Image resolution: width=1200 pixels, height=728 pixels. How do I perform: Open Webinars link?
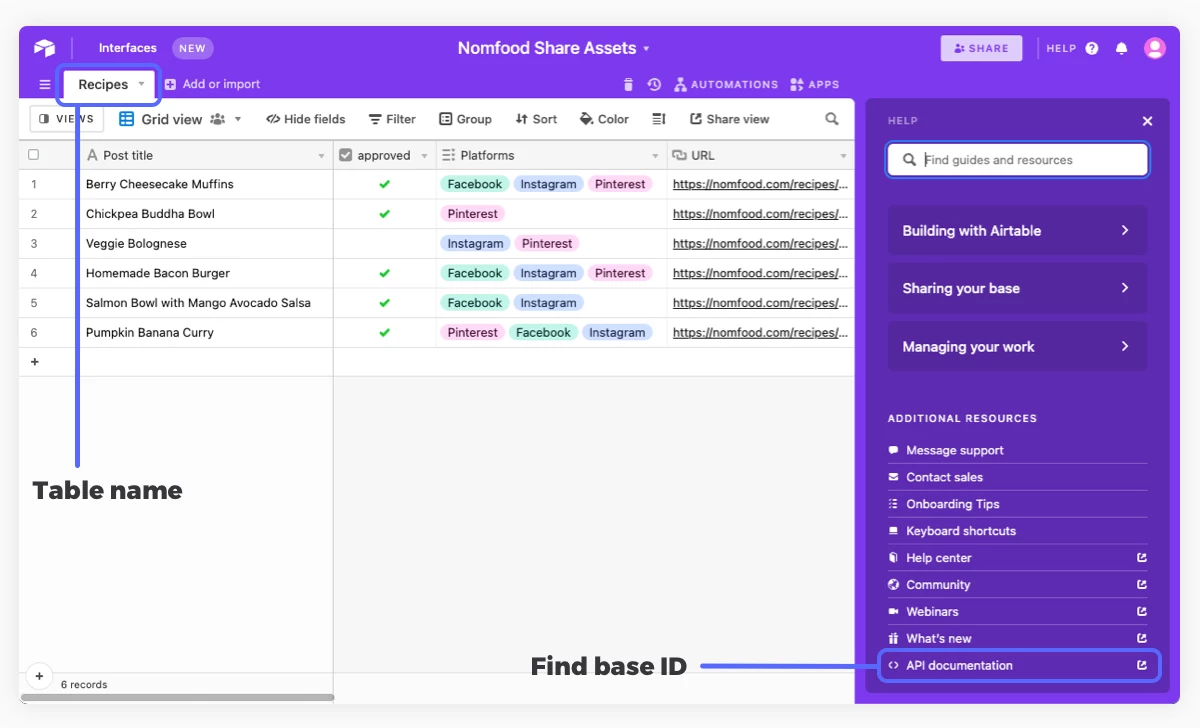click(1017, 611)
